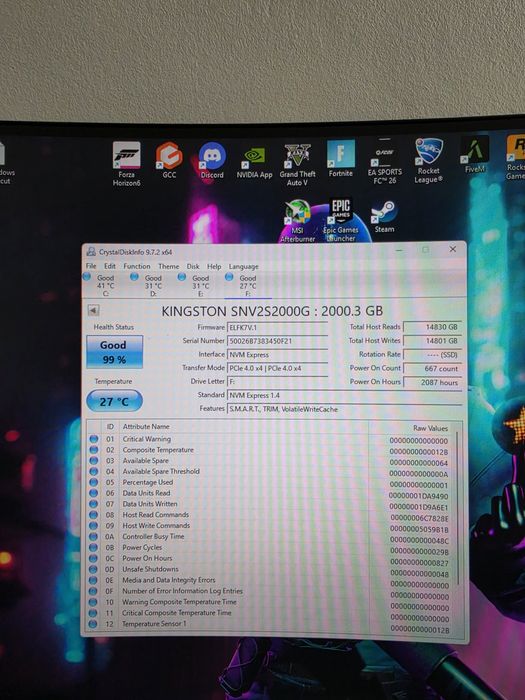Image resolution: width=525 pixels, height=700 pixels.
Task: Open the Edit menu
Action: click(x=110, y=266)
